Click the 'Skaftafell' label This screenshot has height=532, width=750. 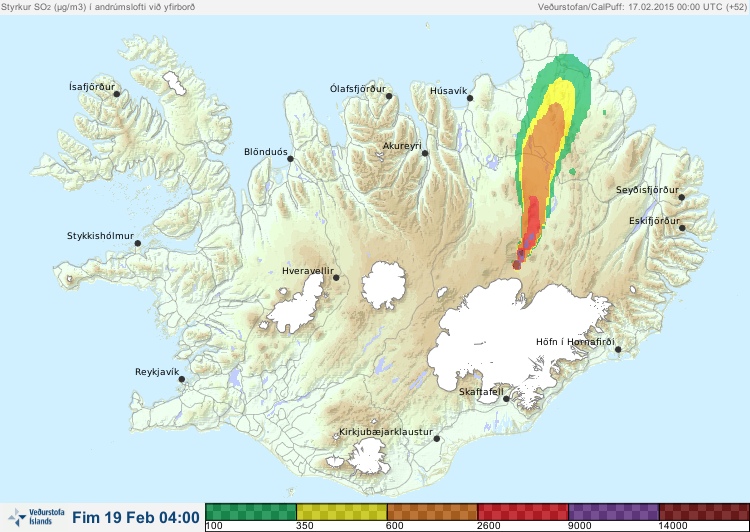pos(481,391)
